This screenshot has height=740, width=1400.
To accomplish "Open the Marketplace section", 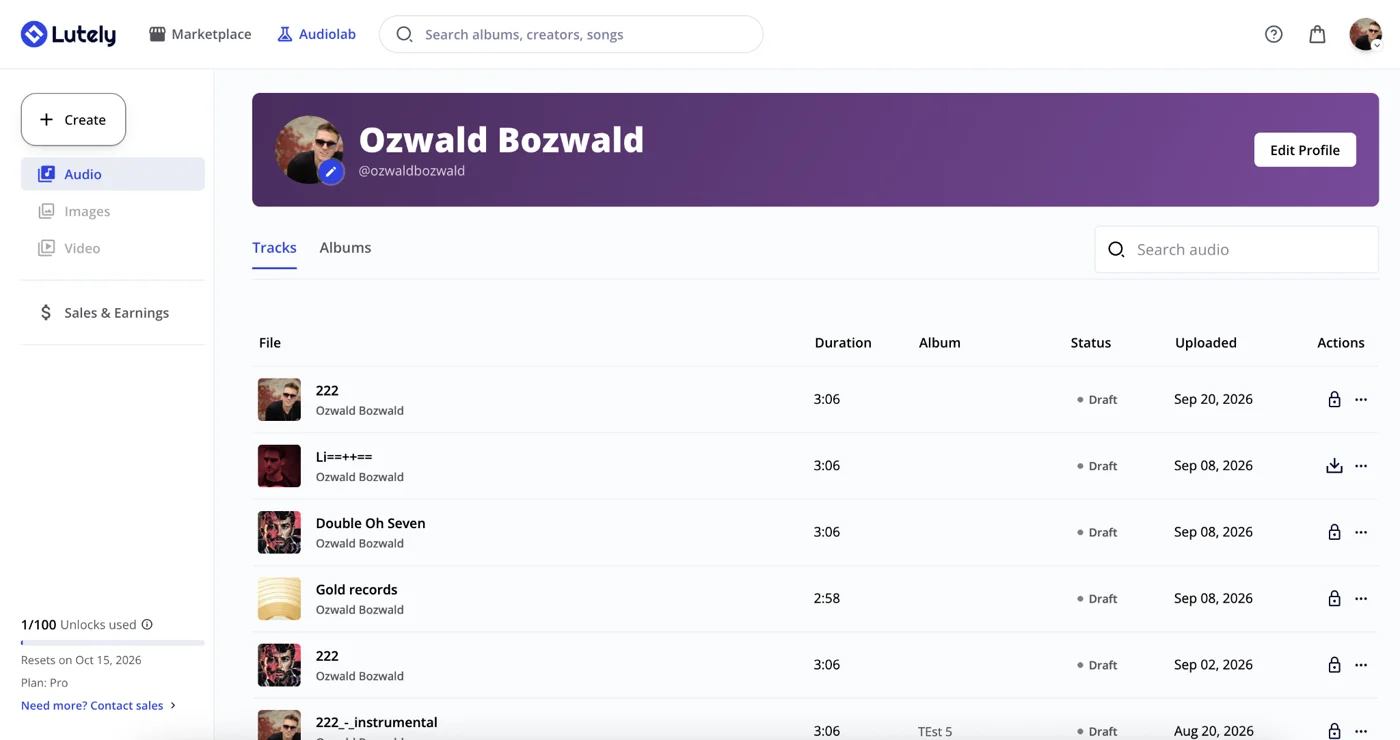I will [x=200, y=34].
